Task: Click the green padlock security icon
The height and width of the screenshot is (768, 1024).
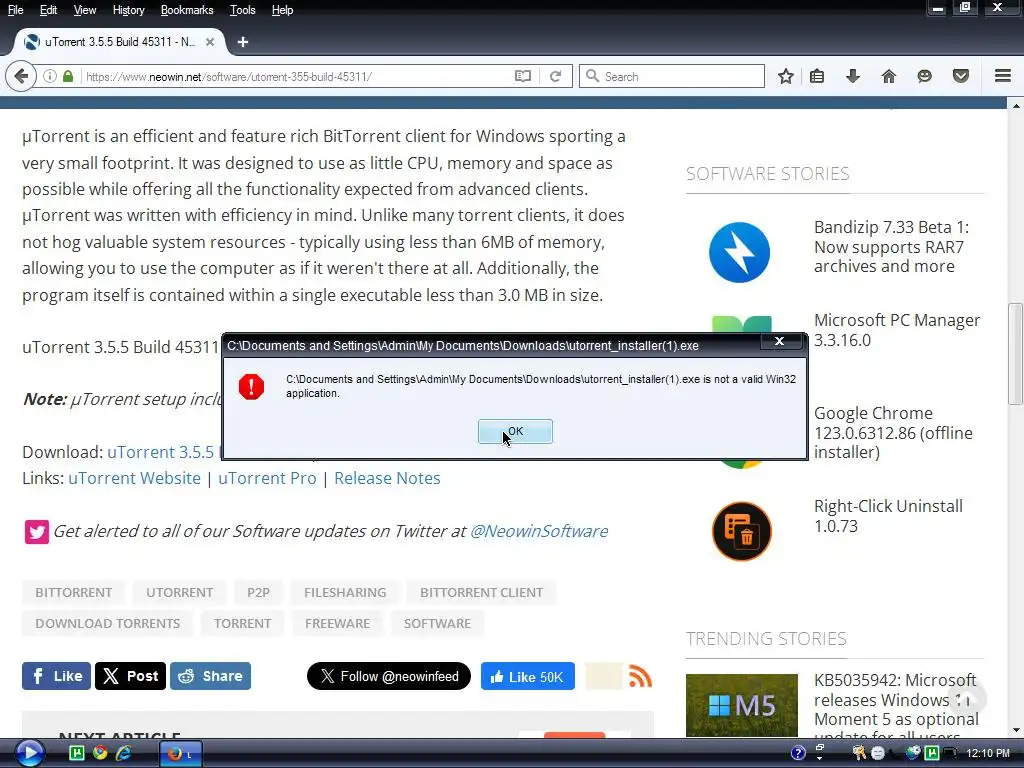Action: [68, 76]
